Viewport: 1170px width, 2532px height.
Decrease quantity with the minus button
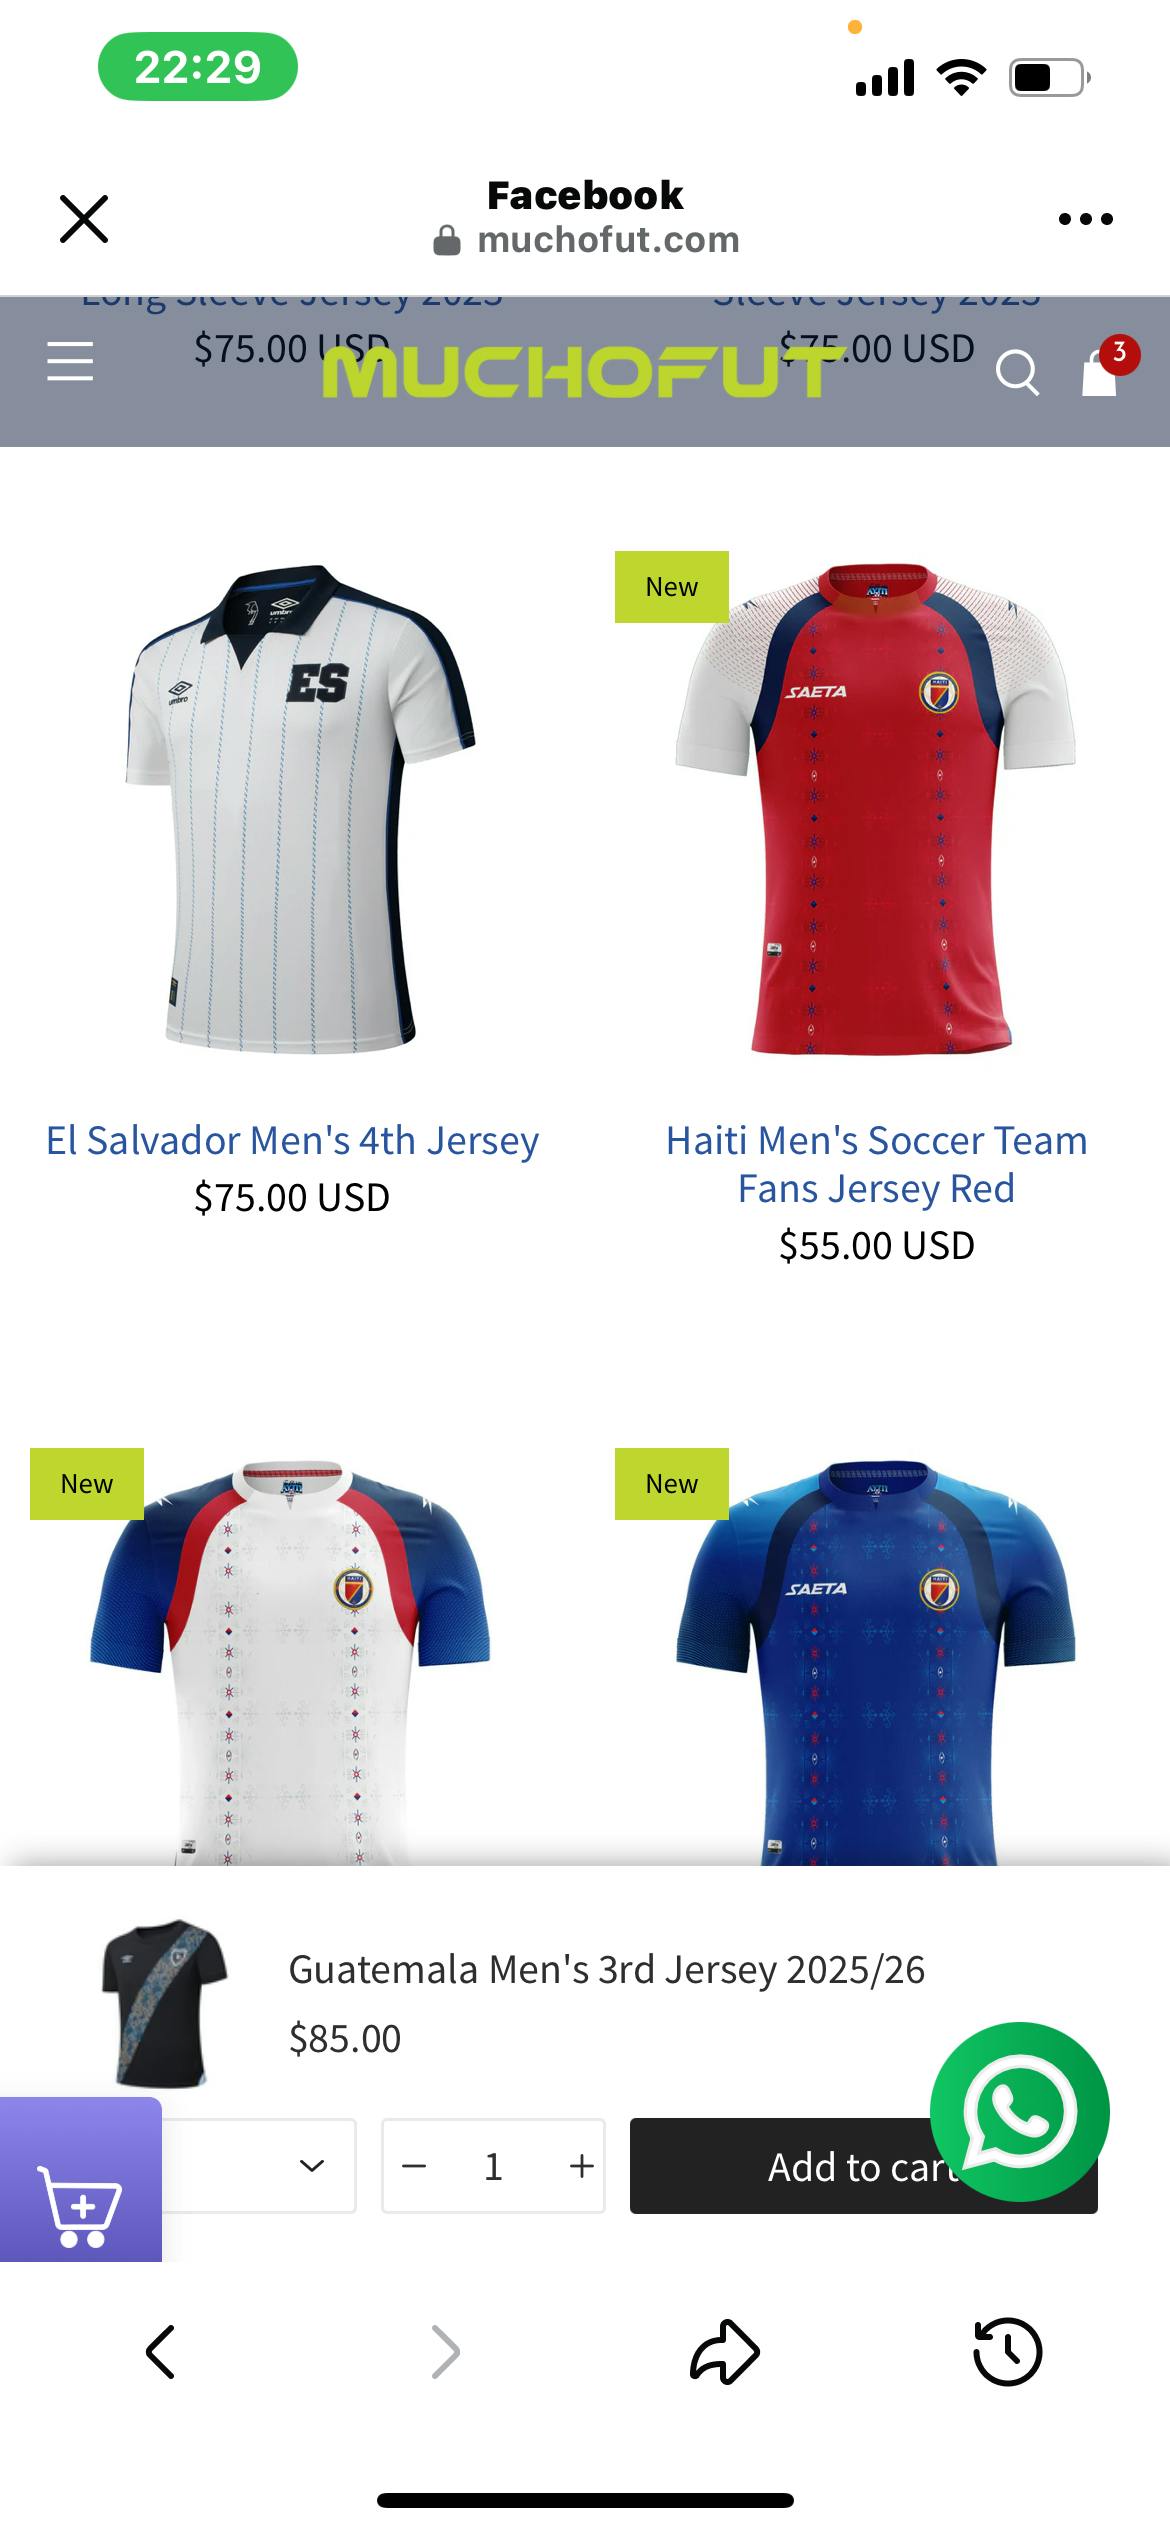coord(414,2166)
